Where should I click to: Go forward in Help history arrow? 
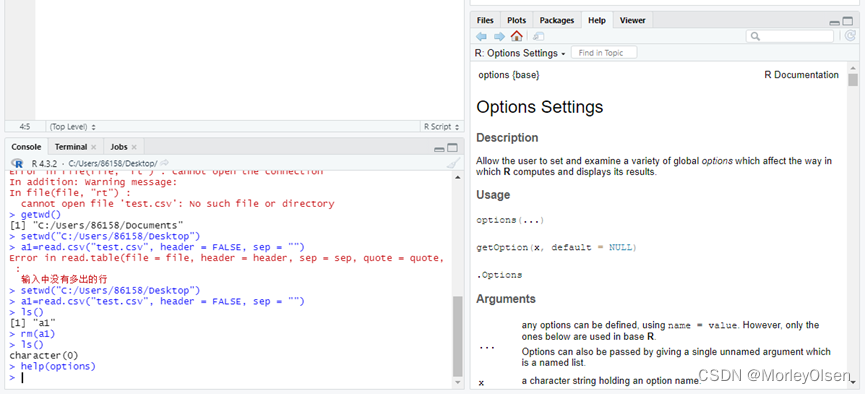(499, 36)
